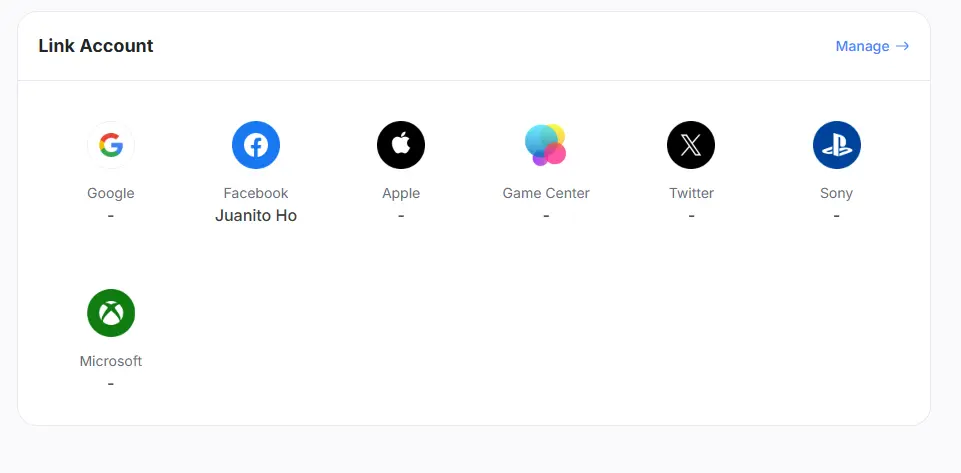Select the Sony PlayStation logo icon
This screenshot has width=961, height=473.
pos(836,146)
